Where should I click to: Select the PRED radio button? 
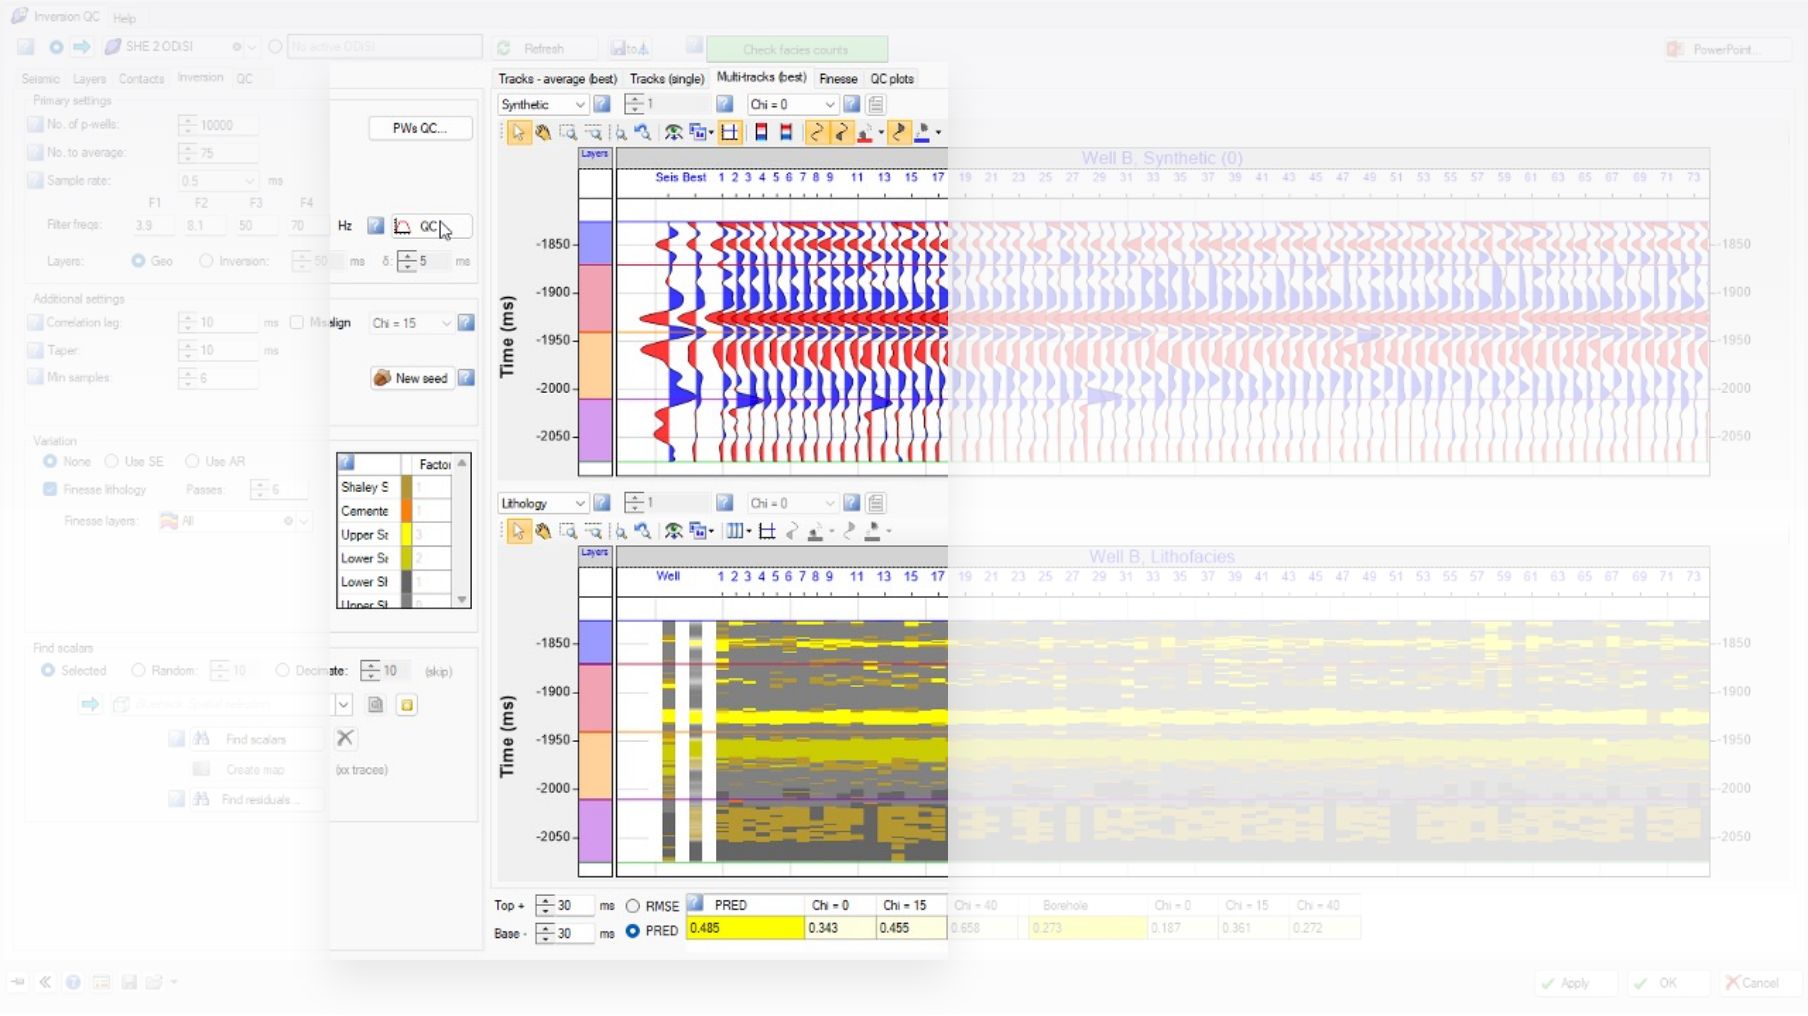[x=633, y=930]
